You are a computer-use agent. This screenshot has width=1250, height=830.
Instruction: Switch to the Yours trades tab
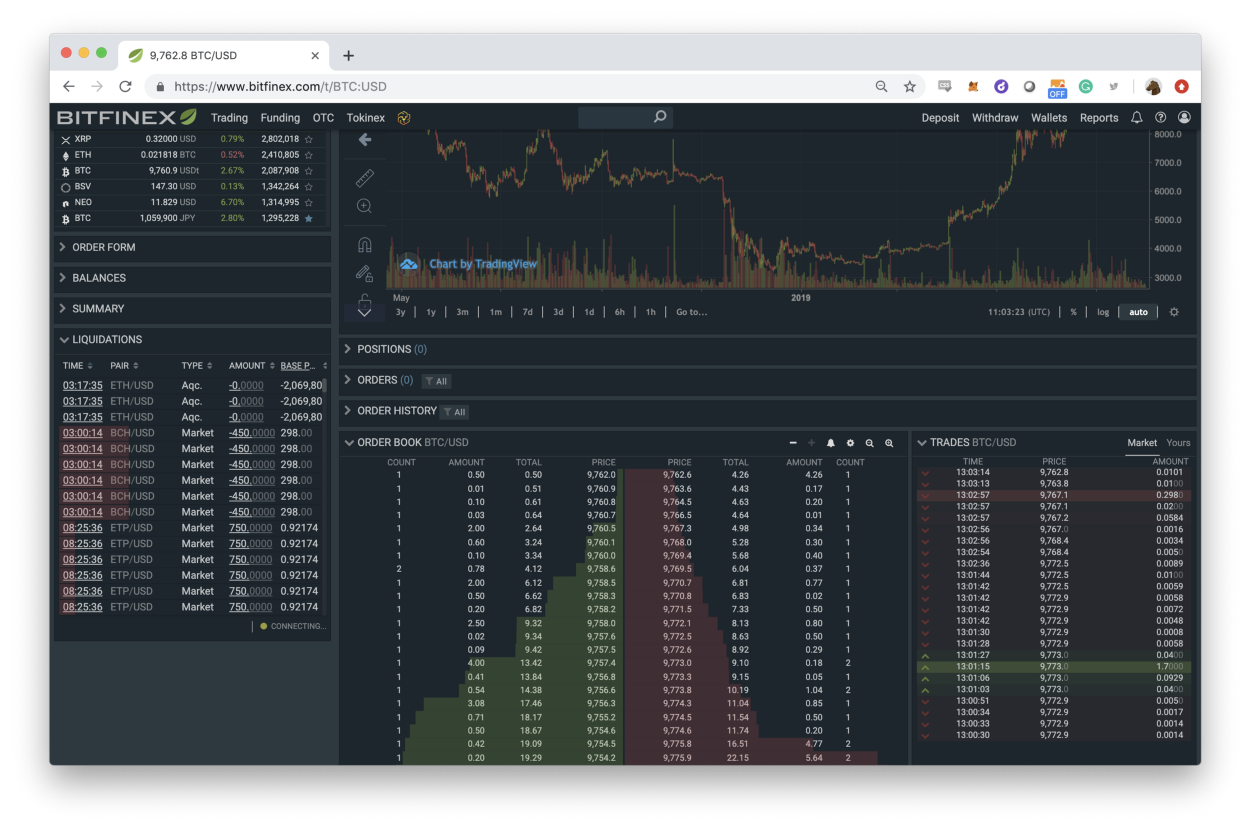coord(1178,443)
